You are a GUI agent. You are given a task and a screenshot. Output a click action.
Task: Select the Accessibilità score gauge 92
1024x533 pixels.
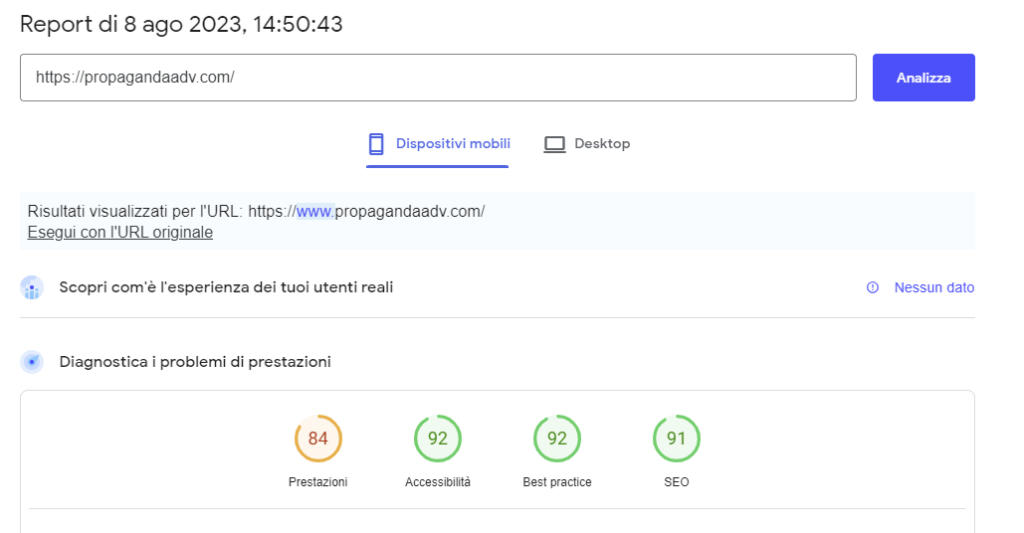(x=438, y=438)
